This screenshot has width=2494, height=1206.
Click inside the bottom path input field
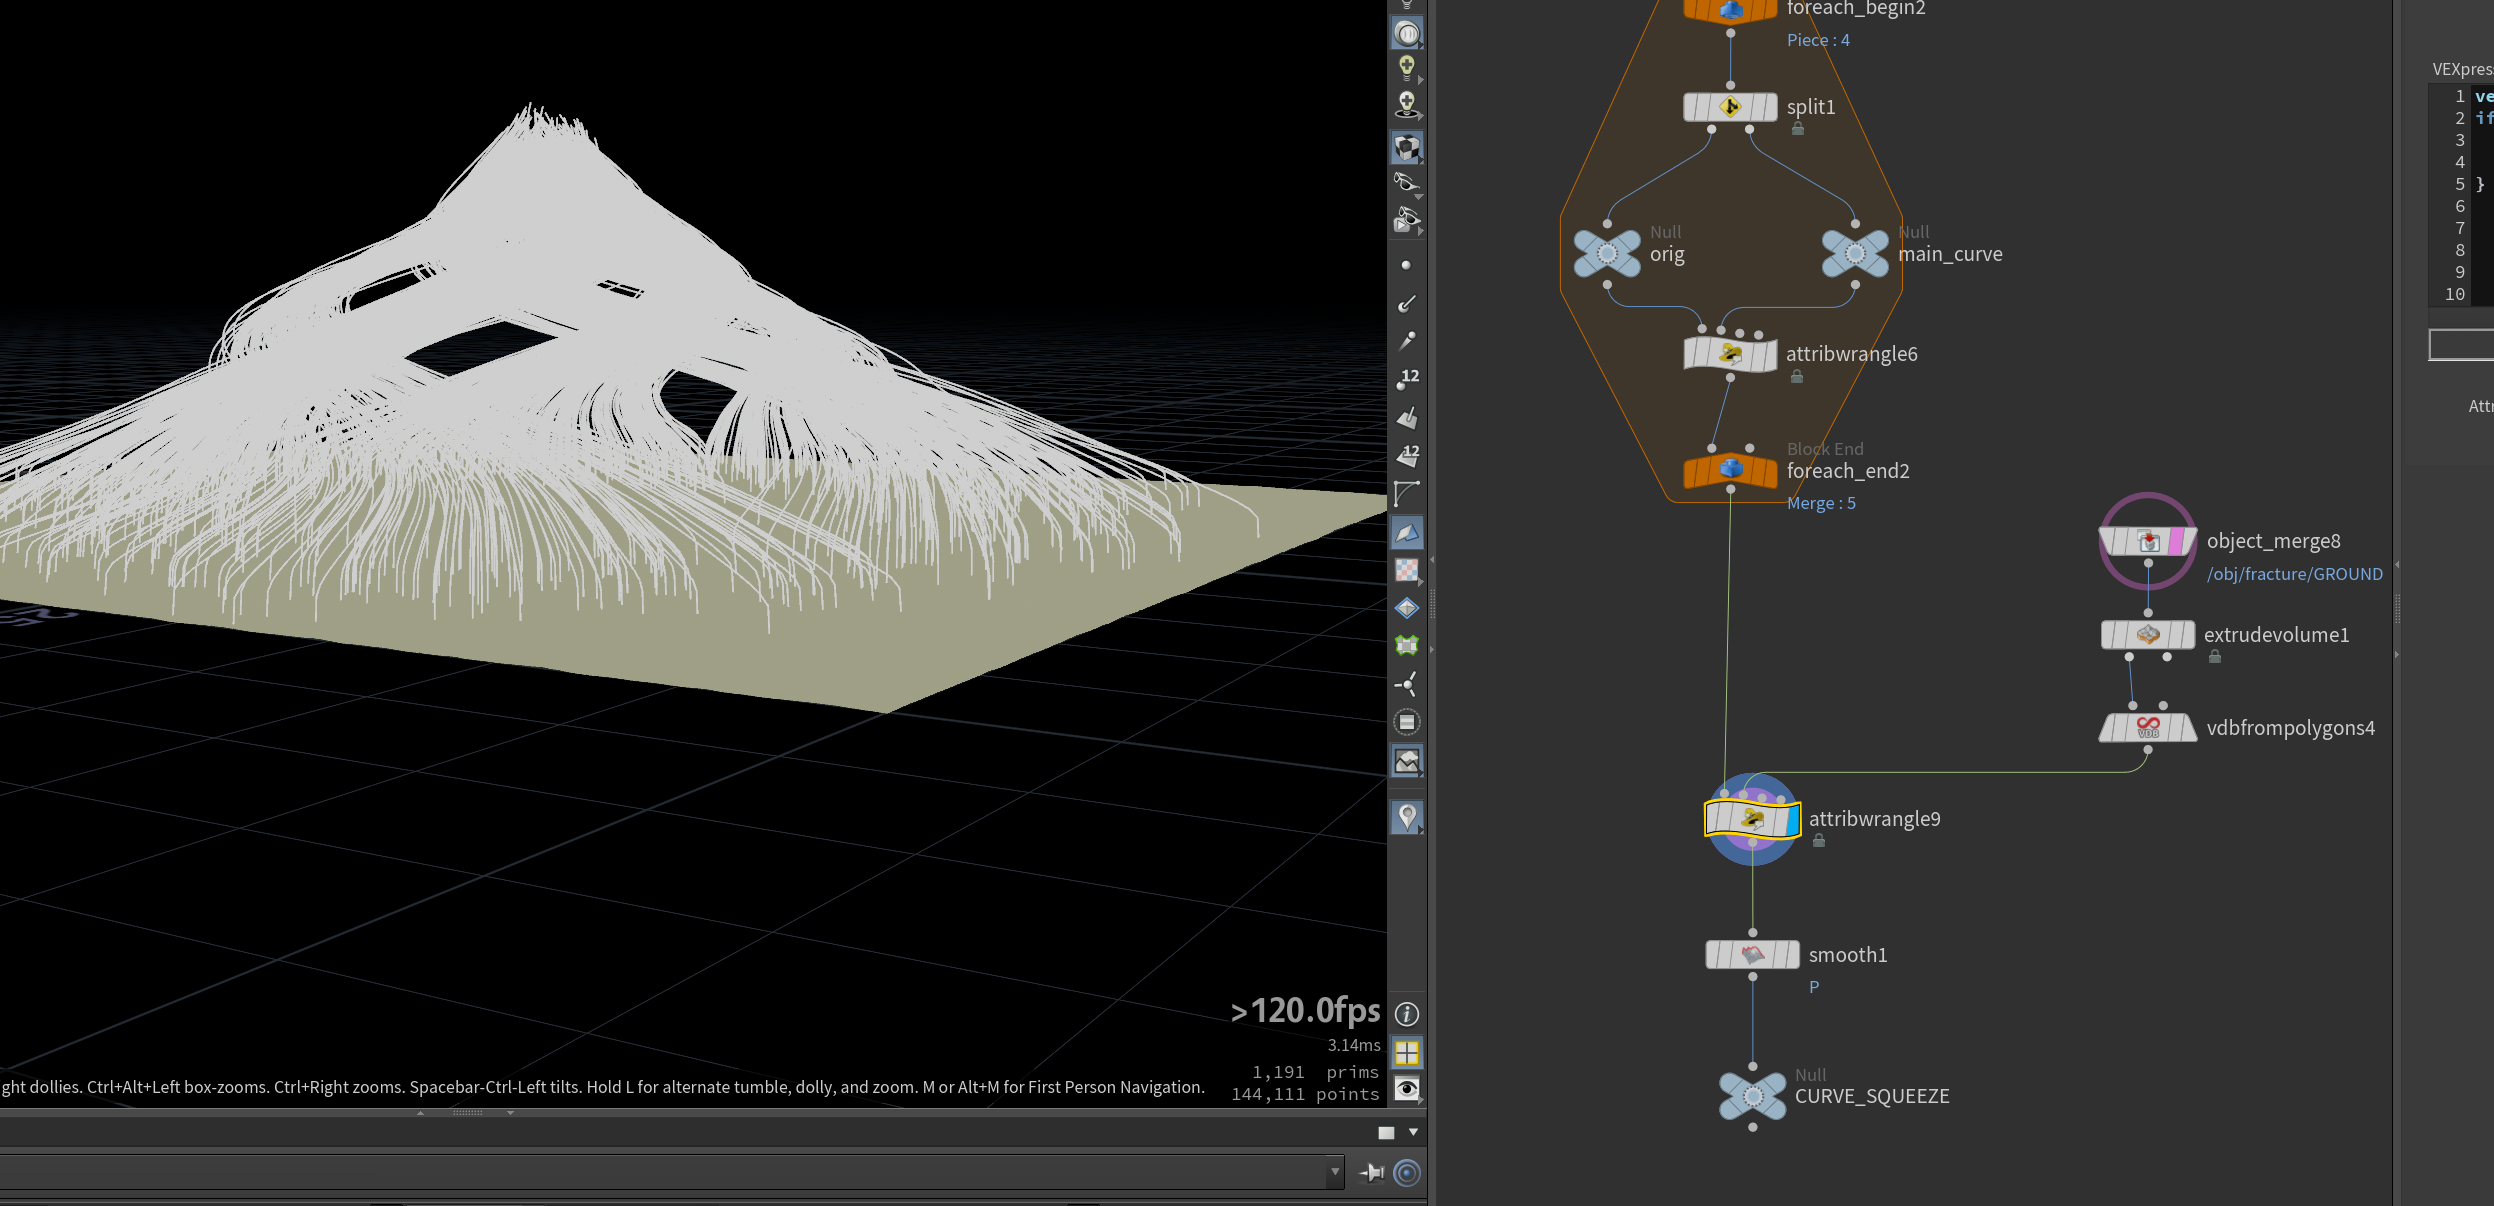pos(663,1172)
